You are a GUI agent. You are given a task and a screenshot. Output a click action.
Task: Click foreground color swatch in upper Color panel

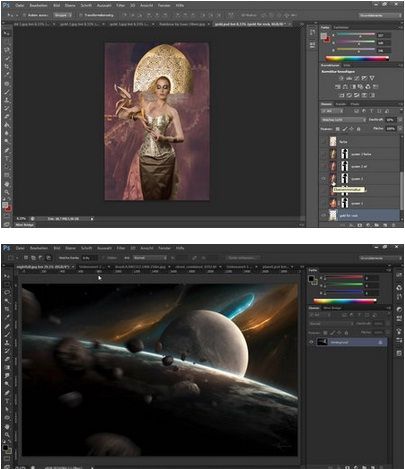(x=324, y=36)
